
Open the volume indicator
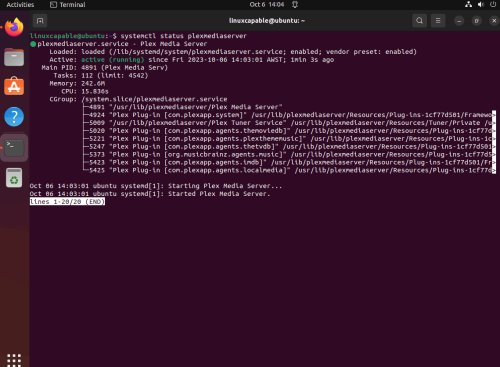tap(480, 5)
